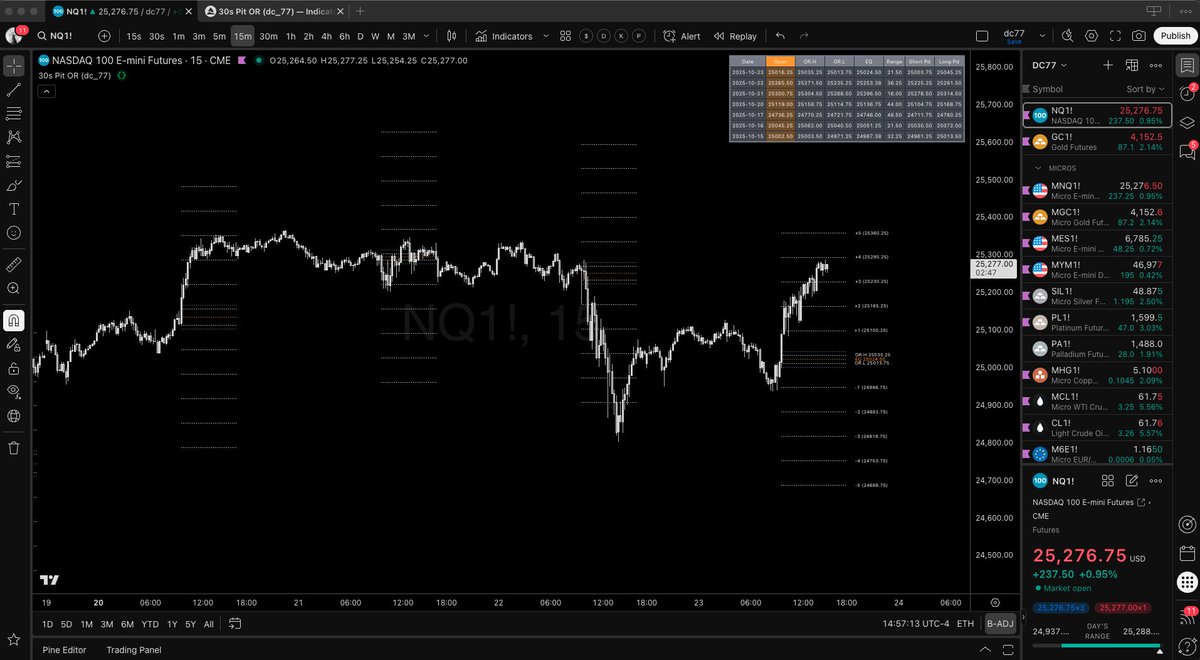Take a chart snapshot with the camera icon
Image resolution: width=1200 pixels, height=660 pixels.
point(1139,36)
